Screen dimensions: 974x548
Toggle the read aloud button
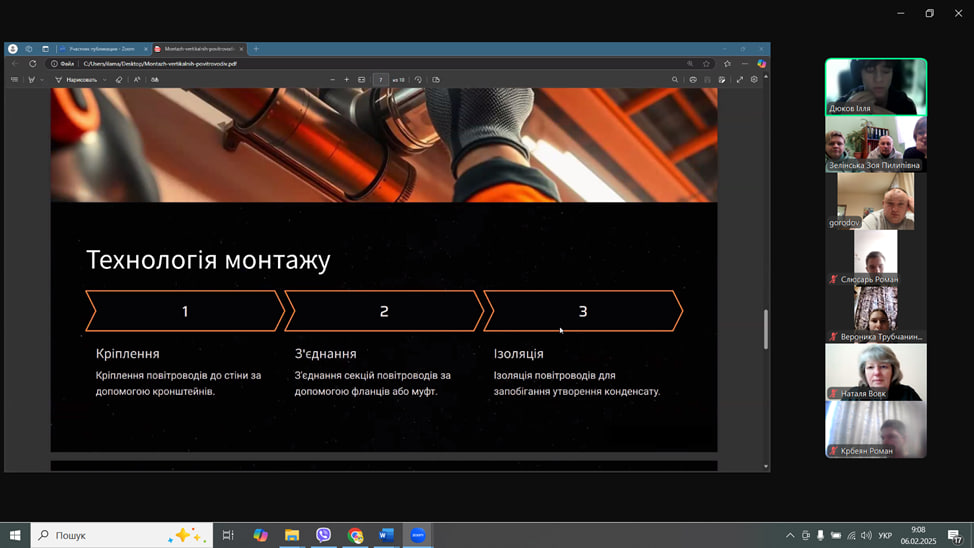tap(137, 80)
